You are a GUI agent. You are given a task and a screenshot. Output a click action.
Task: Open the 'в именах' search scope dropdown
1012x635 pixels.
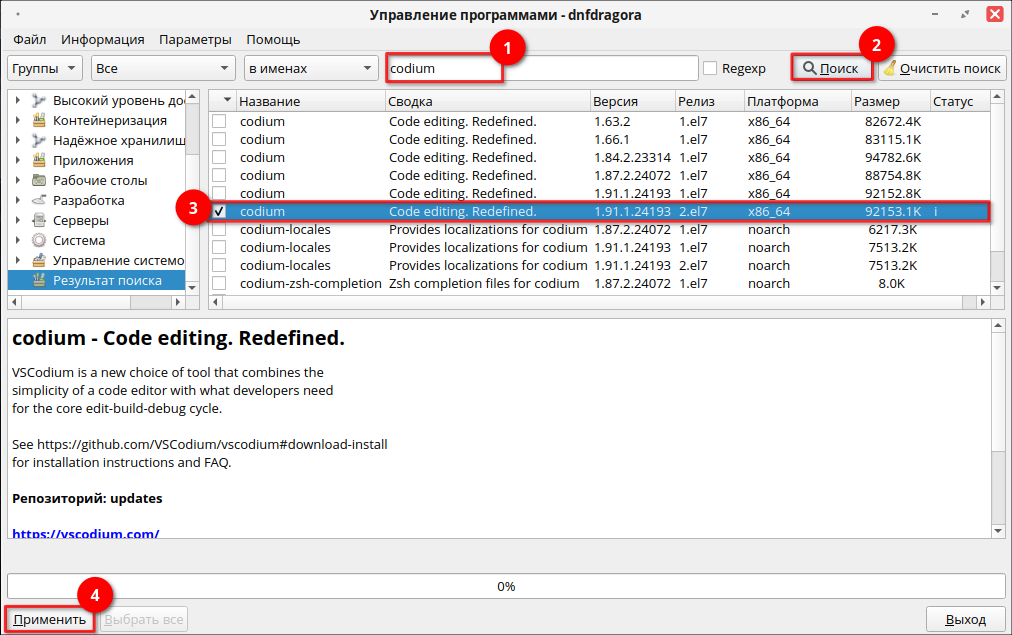pyautogui.click(x=310, y=69)
